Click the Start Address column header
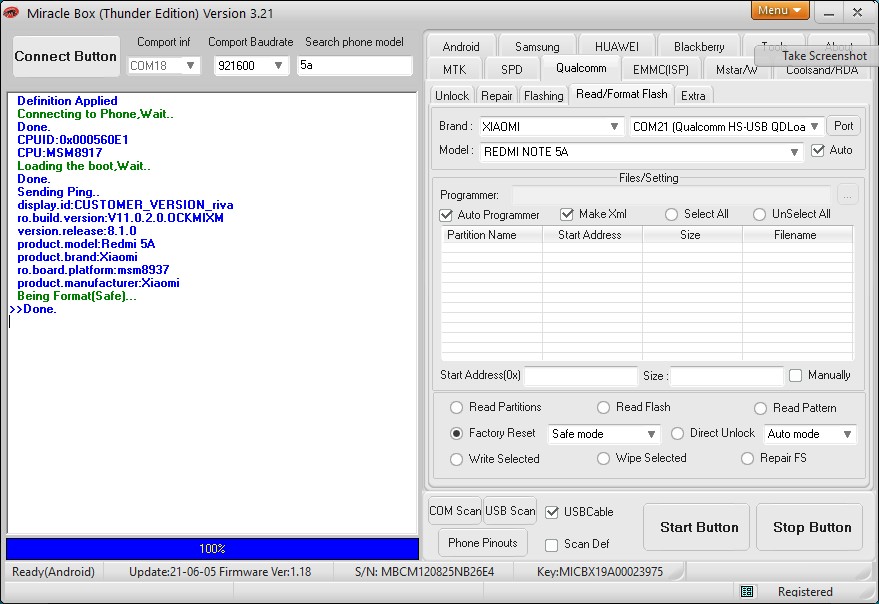The image size is (879, 604). coord(592,235)
